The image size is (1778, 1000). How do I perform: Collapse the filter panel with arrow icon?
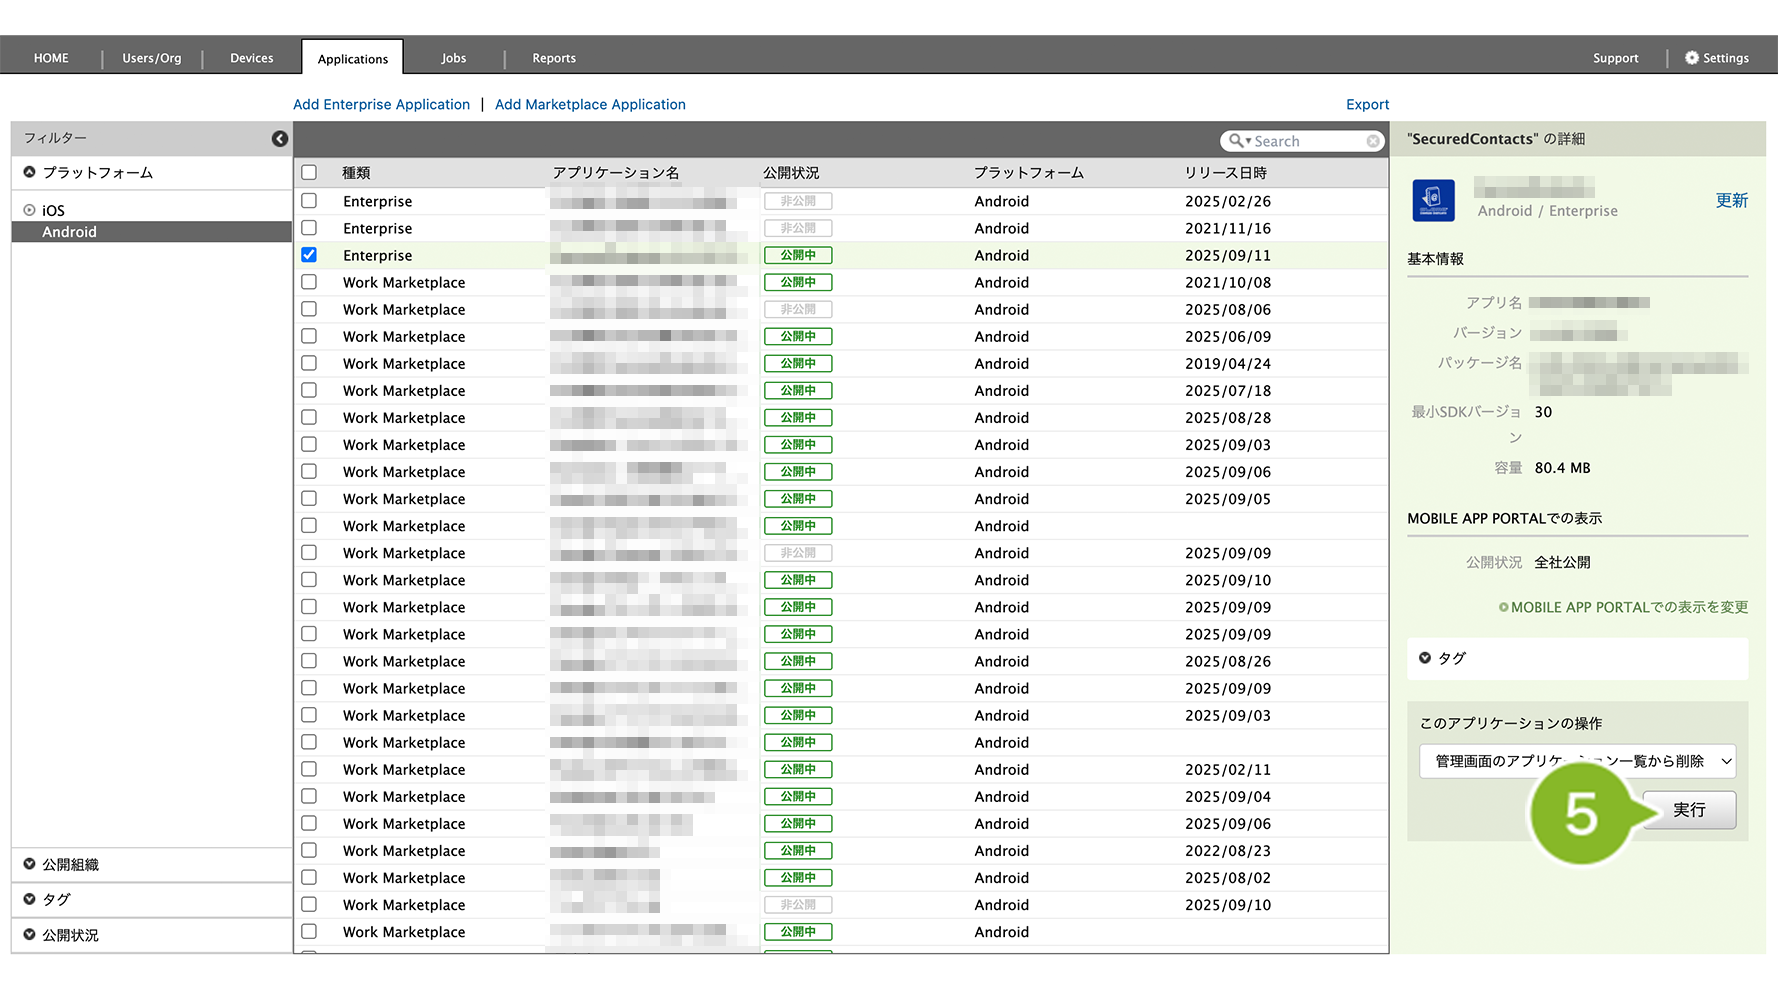coord(280,139)
